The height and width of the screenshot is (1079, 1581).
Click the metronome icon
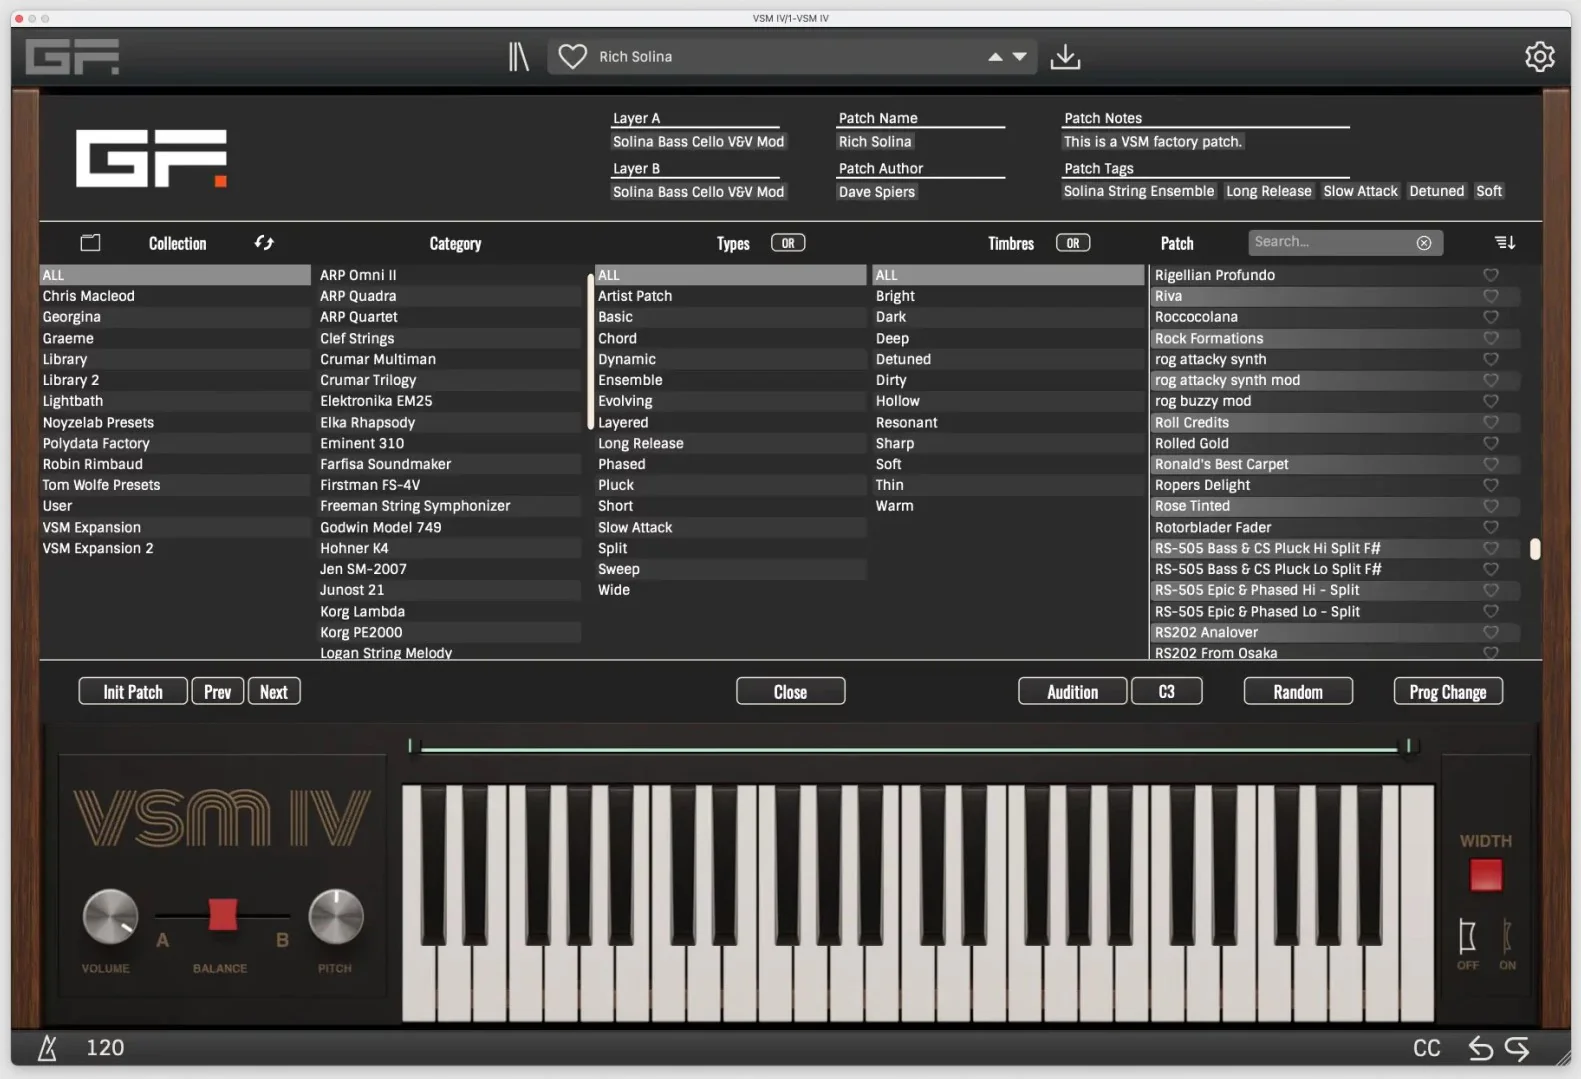[47, 1047]
